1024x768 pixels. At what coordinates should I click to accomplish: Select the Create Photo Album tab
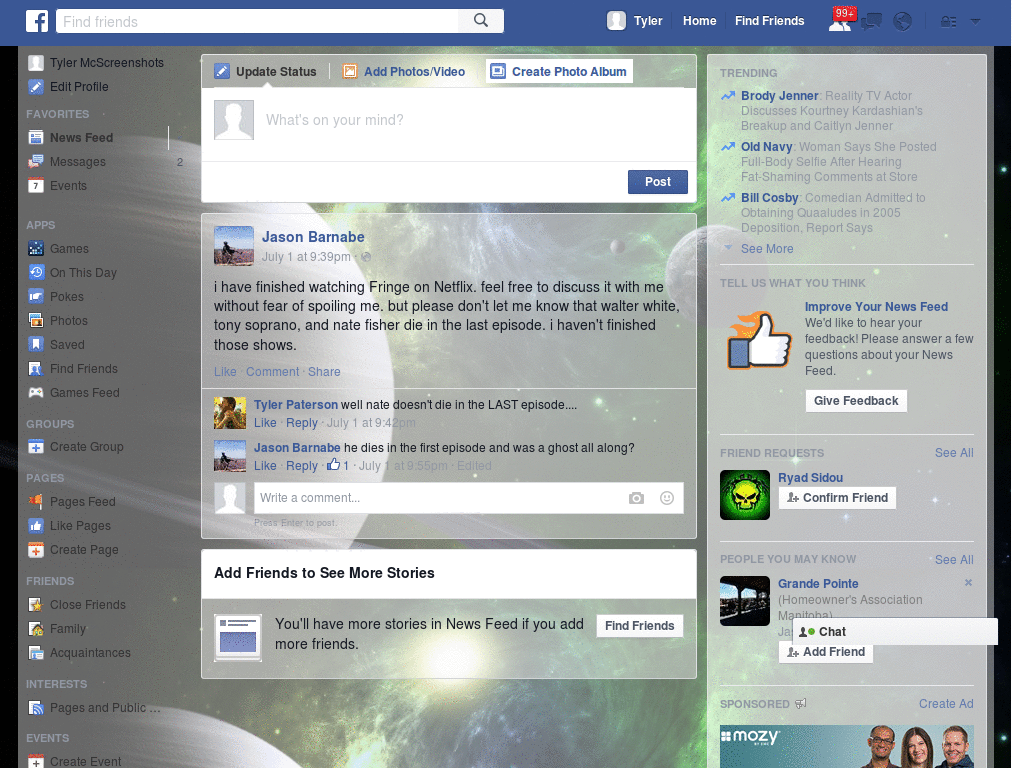tap(559, 71)
